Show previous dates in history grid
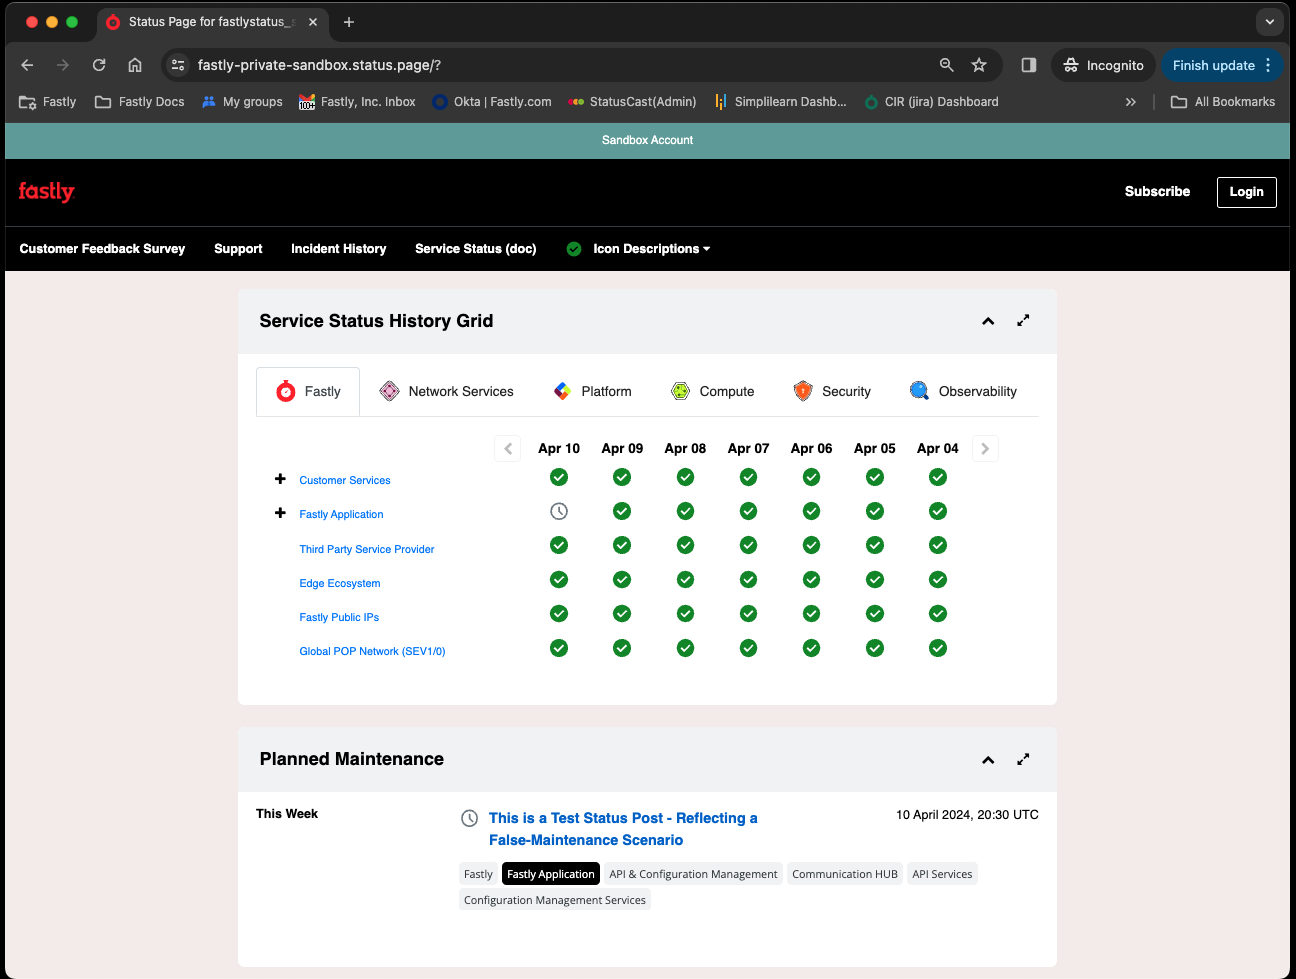 pyautogui.click(x=508, y=449)
